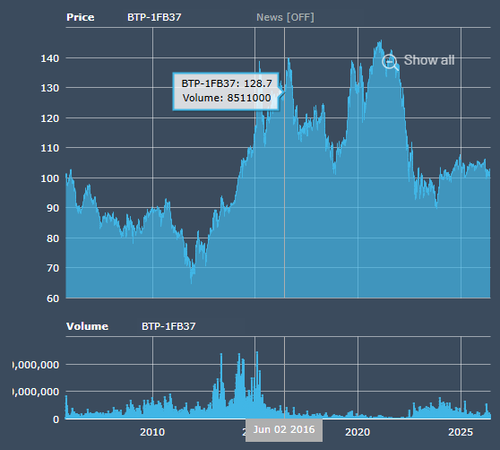Click the 90 price axis label

tap(53, 208)
